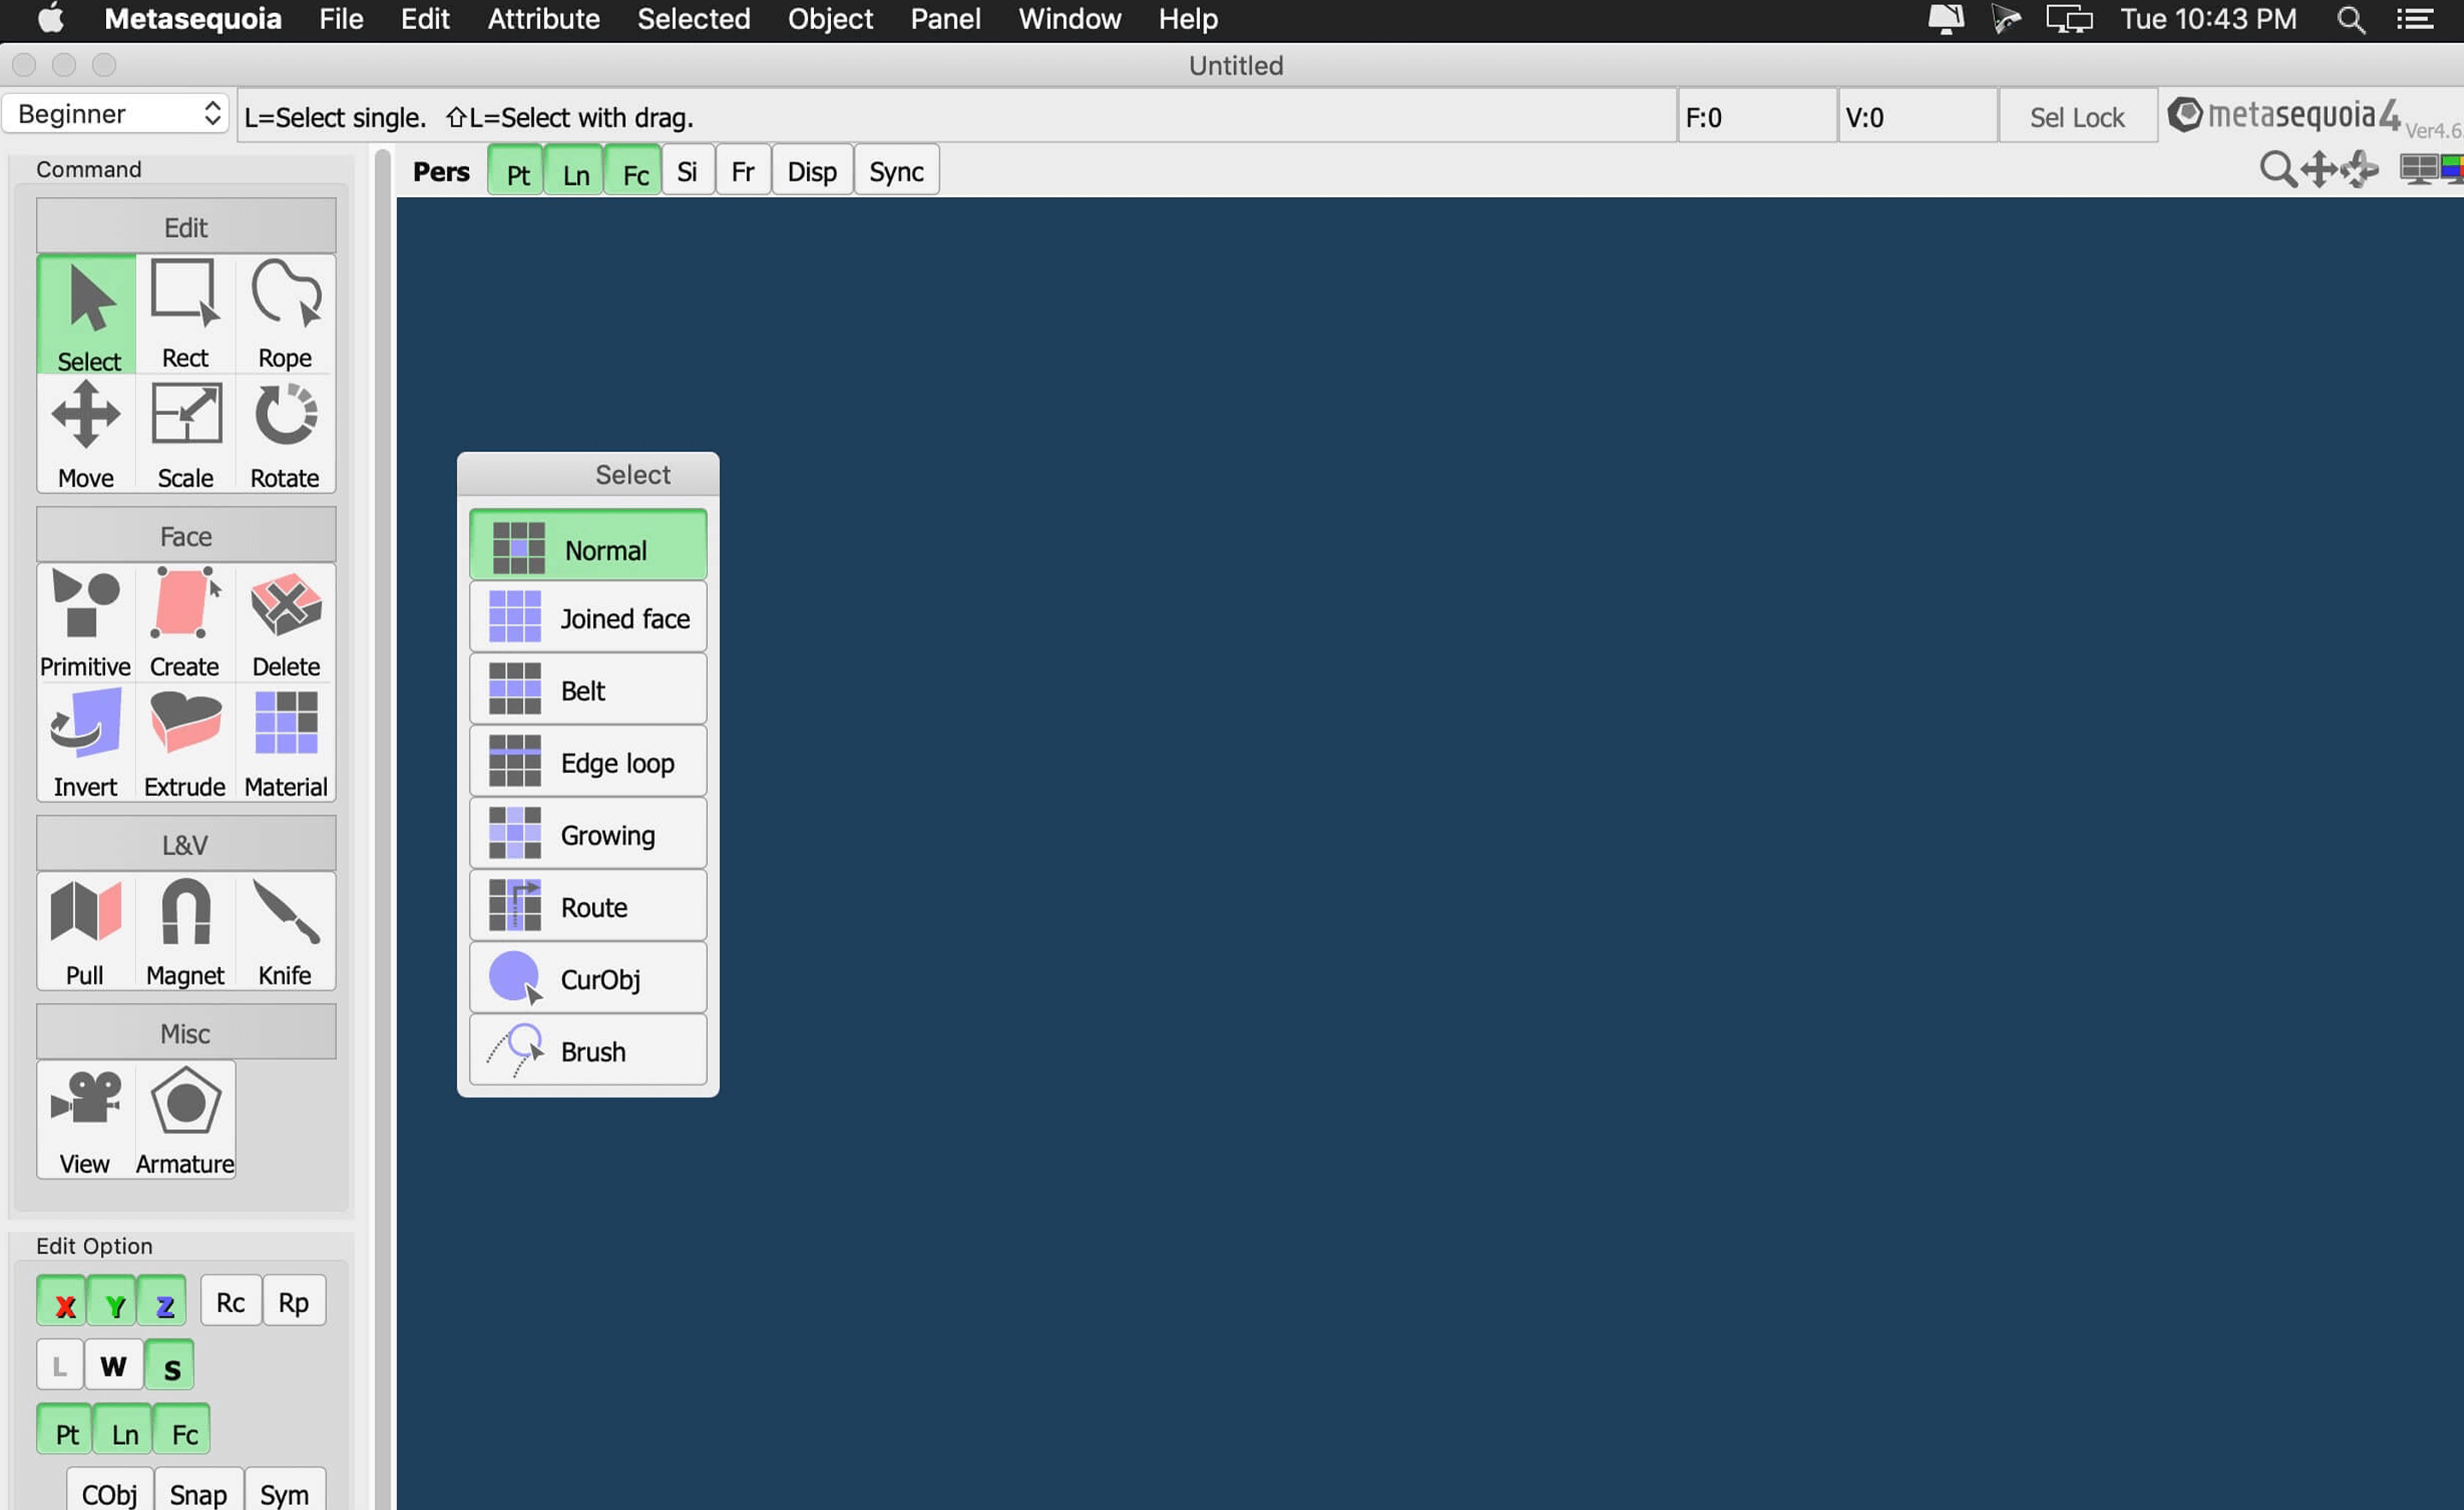Image resolution: width=2464 pixels, height=1510 pixels.
Task: Toggle the Y axis edit option
Action: [x=112, y=1303]
